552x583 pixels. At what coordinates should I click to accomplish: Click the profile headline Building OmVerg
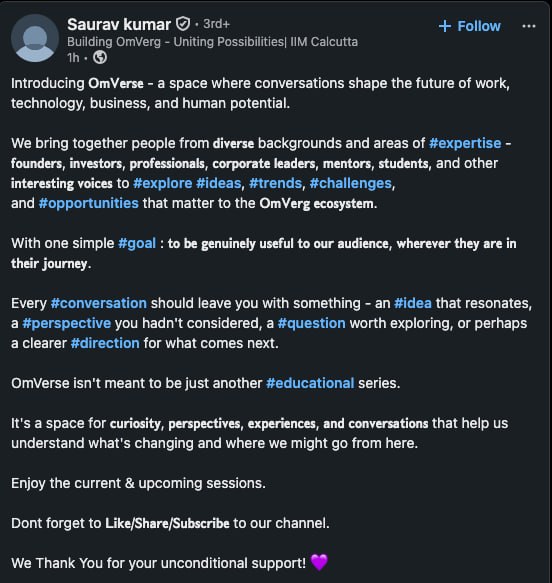212,42
